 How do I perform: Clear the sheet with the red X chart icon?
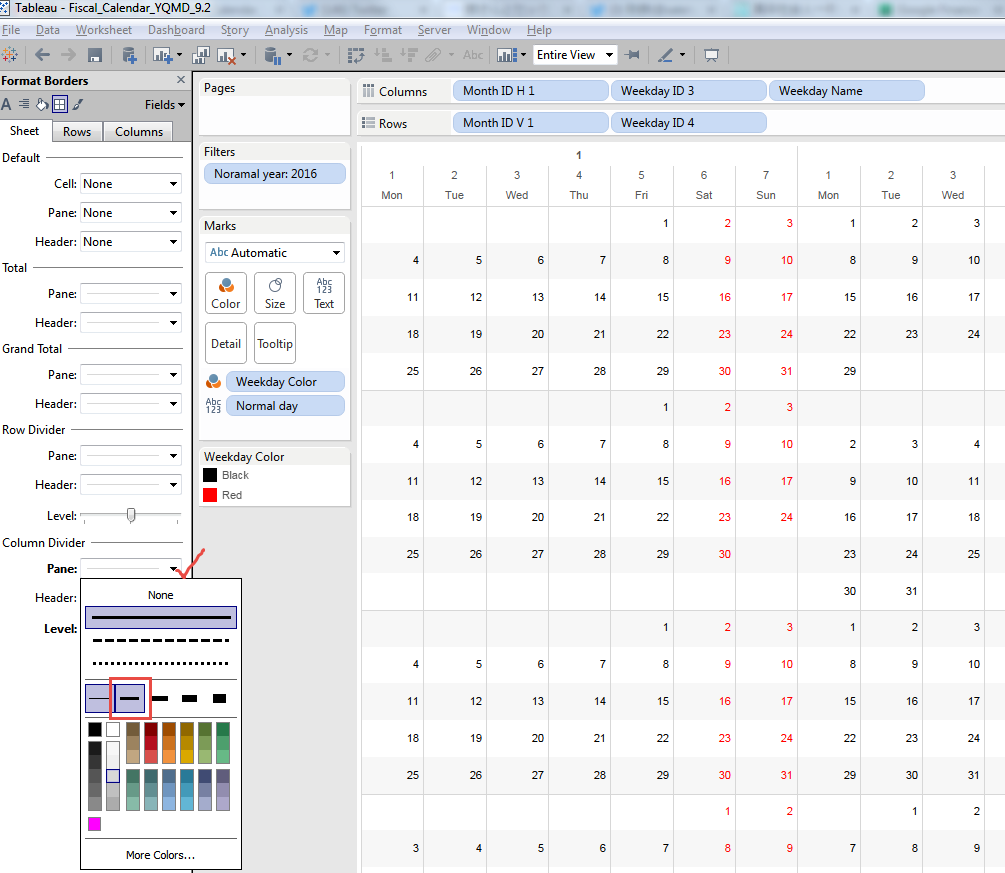[226, 56]
